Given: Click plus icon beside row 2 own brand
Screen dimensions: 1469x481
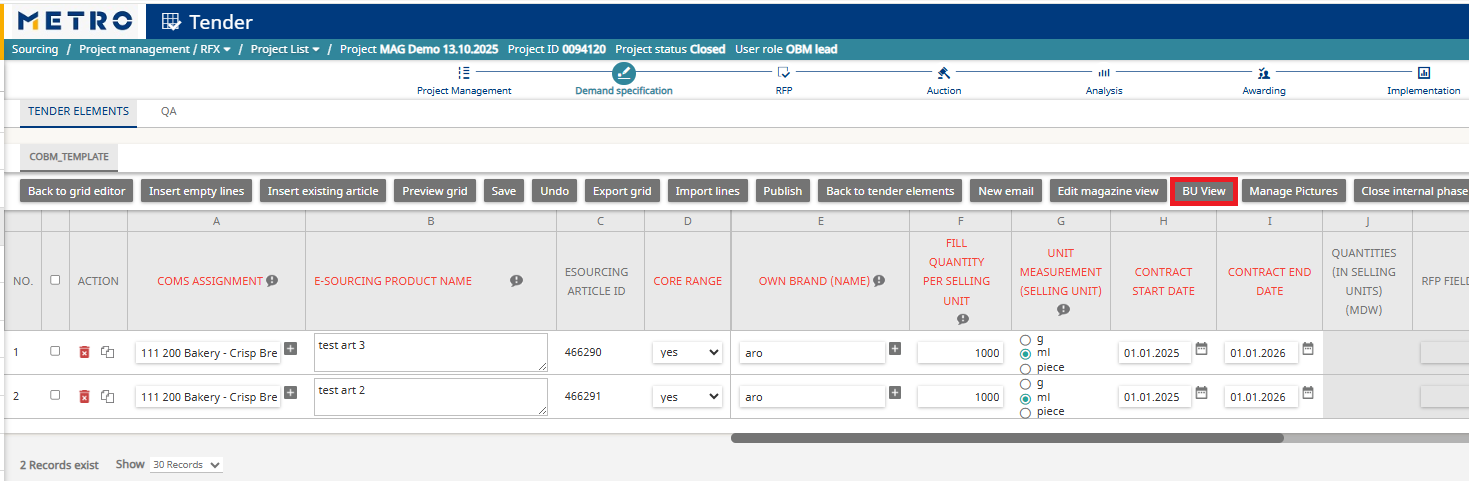Looking at the screenshot, I should point(895,393).
